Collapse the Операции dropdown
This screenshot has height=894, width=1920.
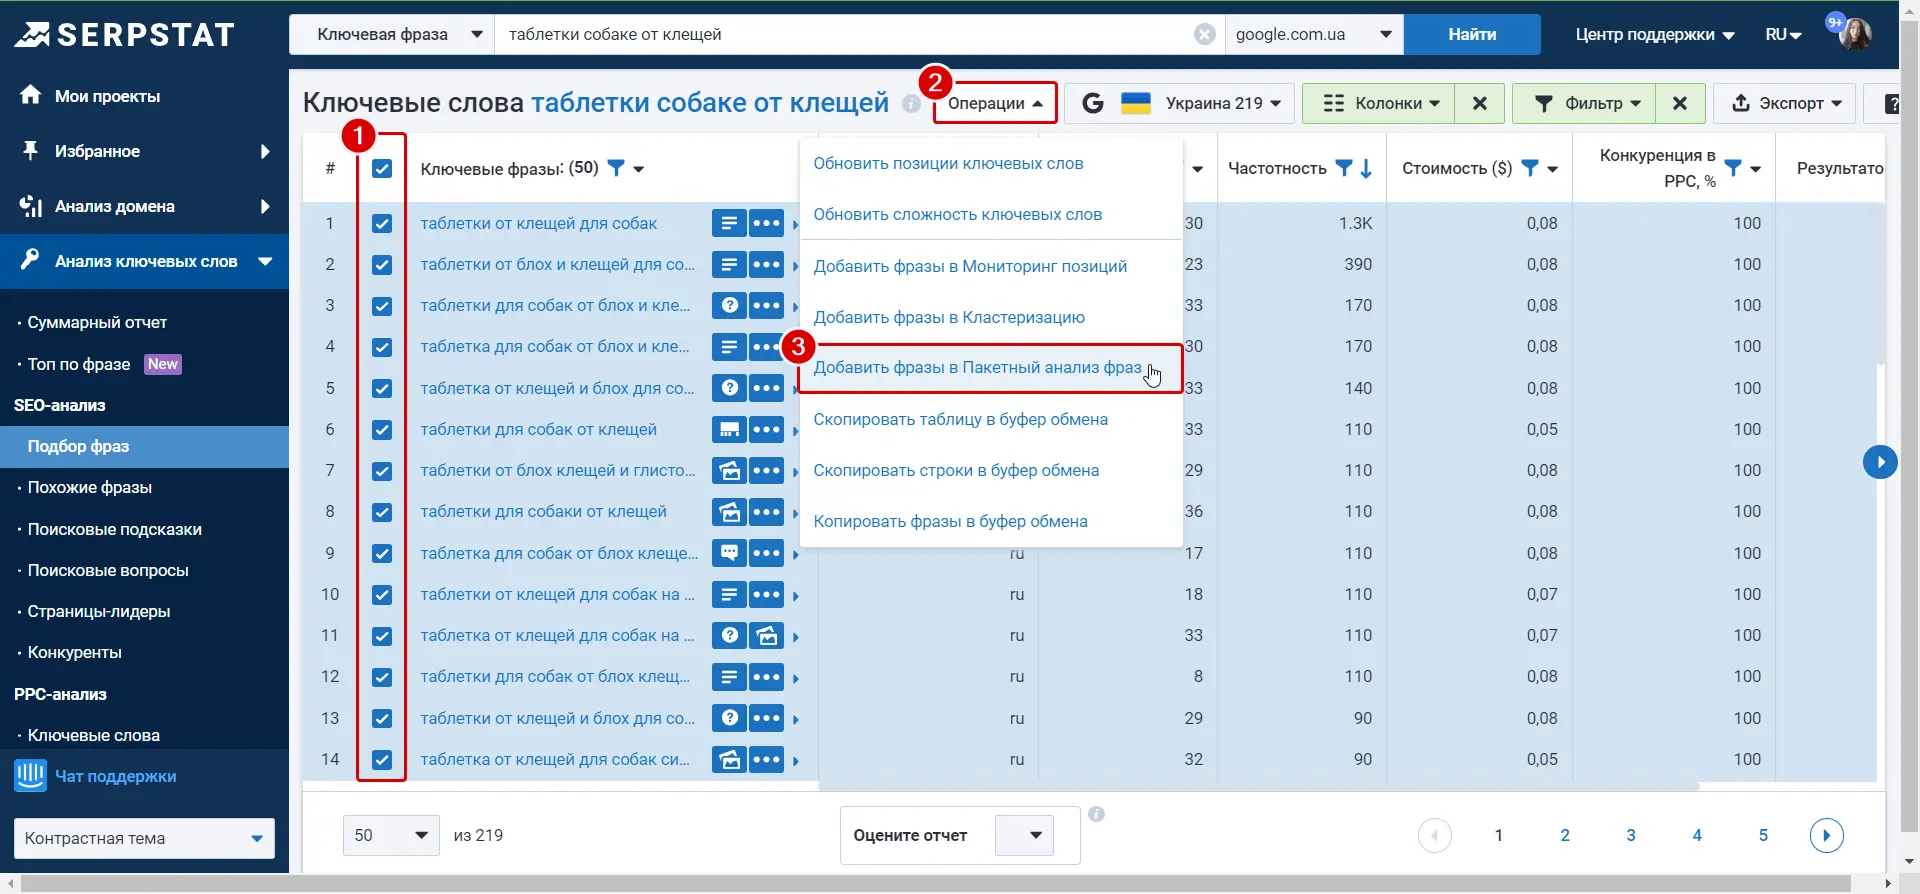tap(995, 103)
